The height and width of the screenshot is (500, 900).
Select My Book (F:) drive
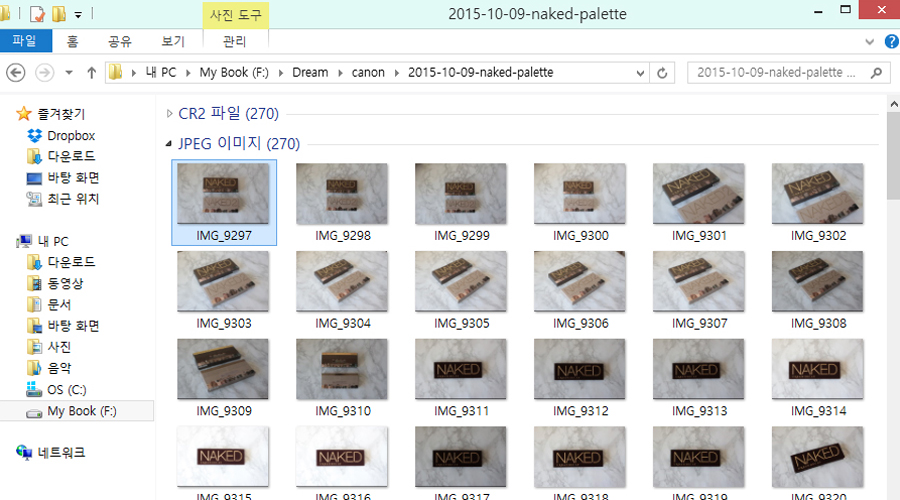(81, 411)
